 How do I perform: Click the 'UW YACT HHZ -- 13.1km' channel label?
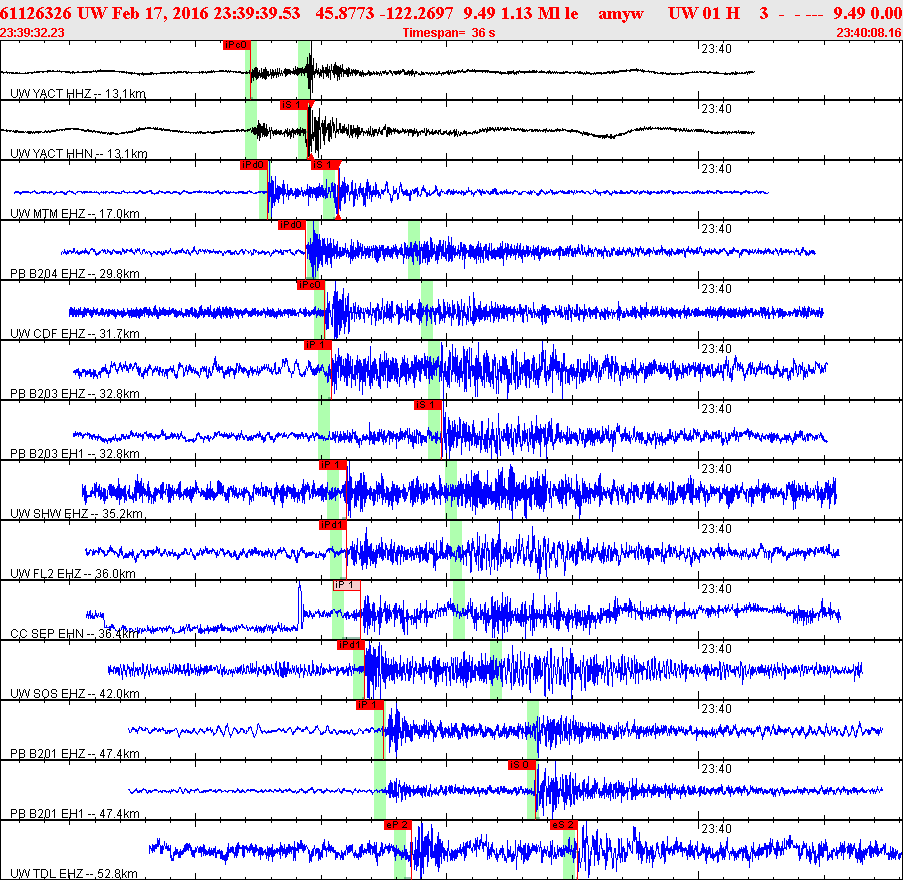point(78,93)
